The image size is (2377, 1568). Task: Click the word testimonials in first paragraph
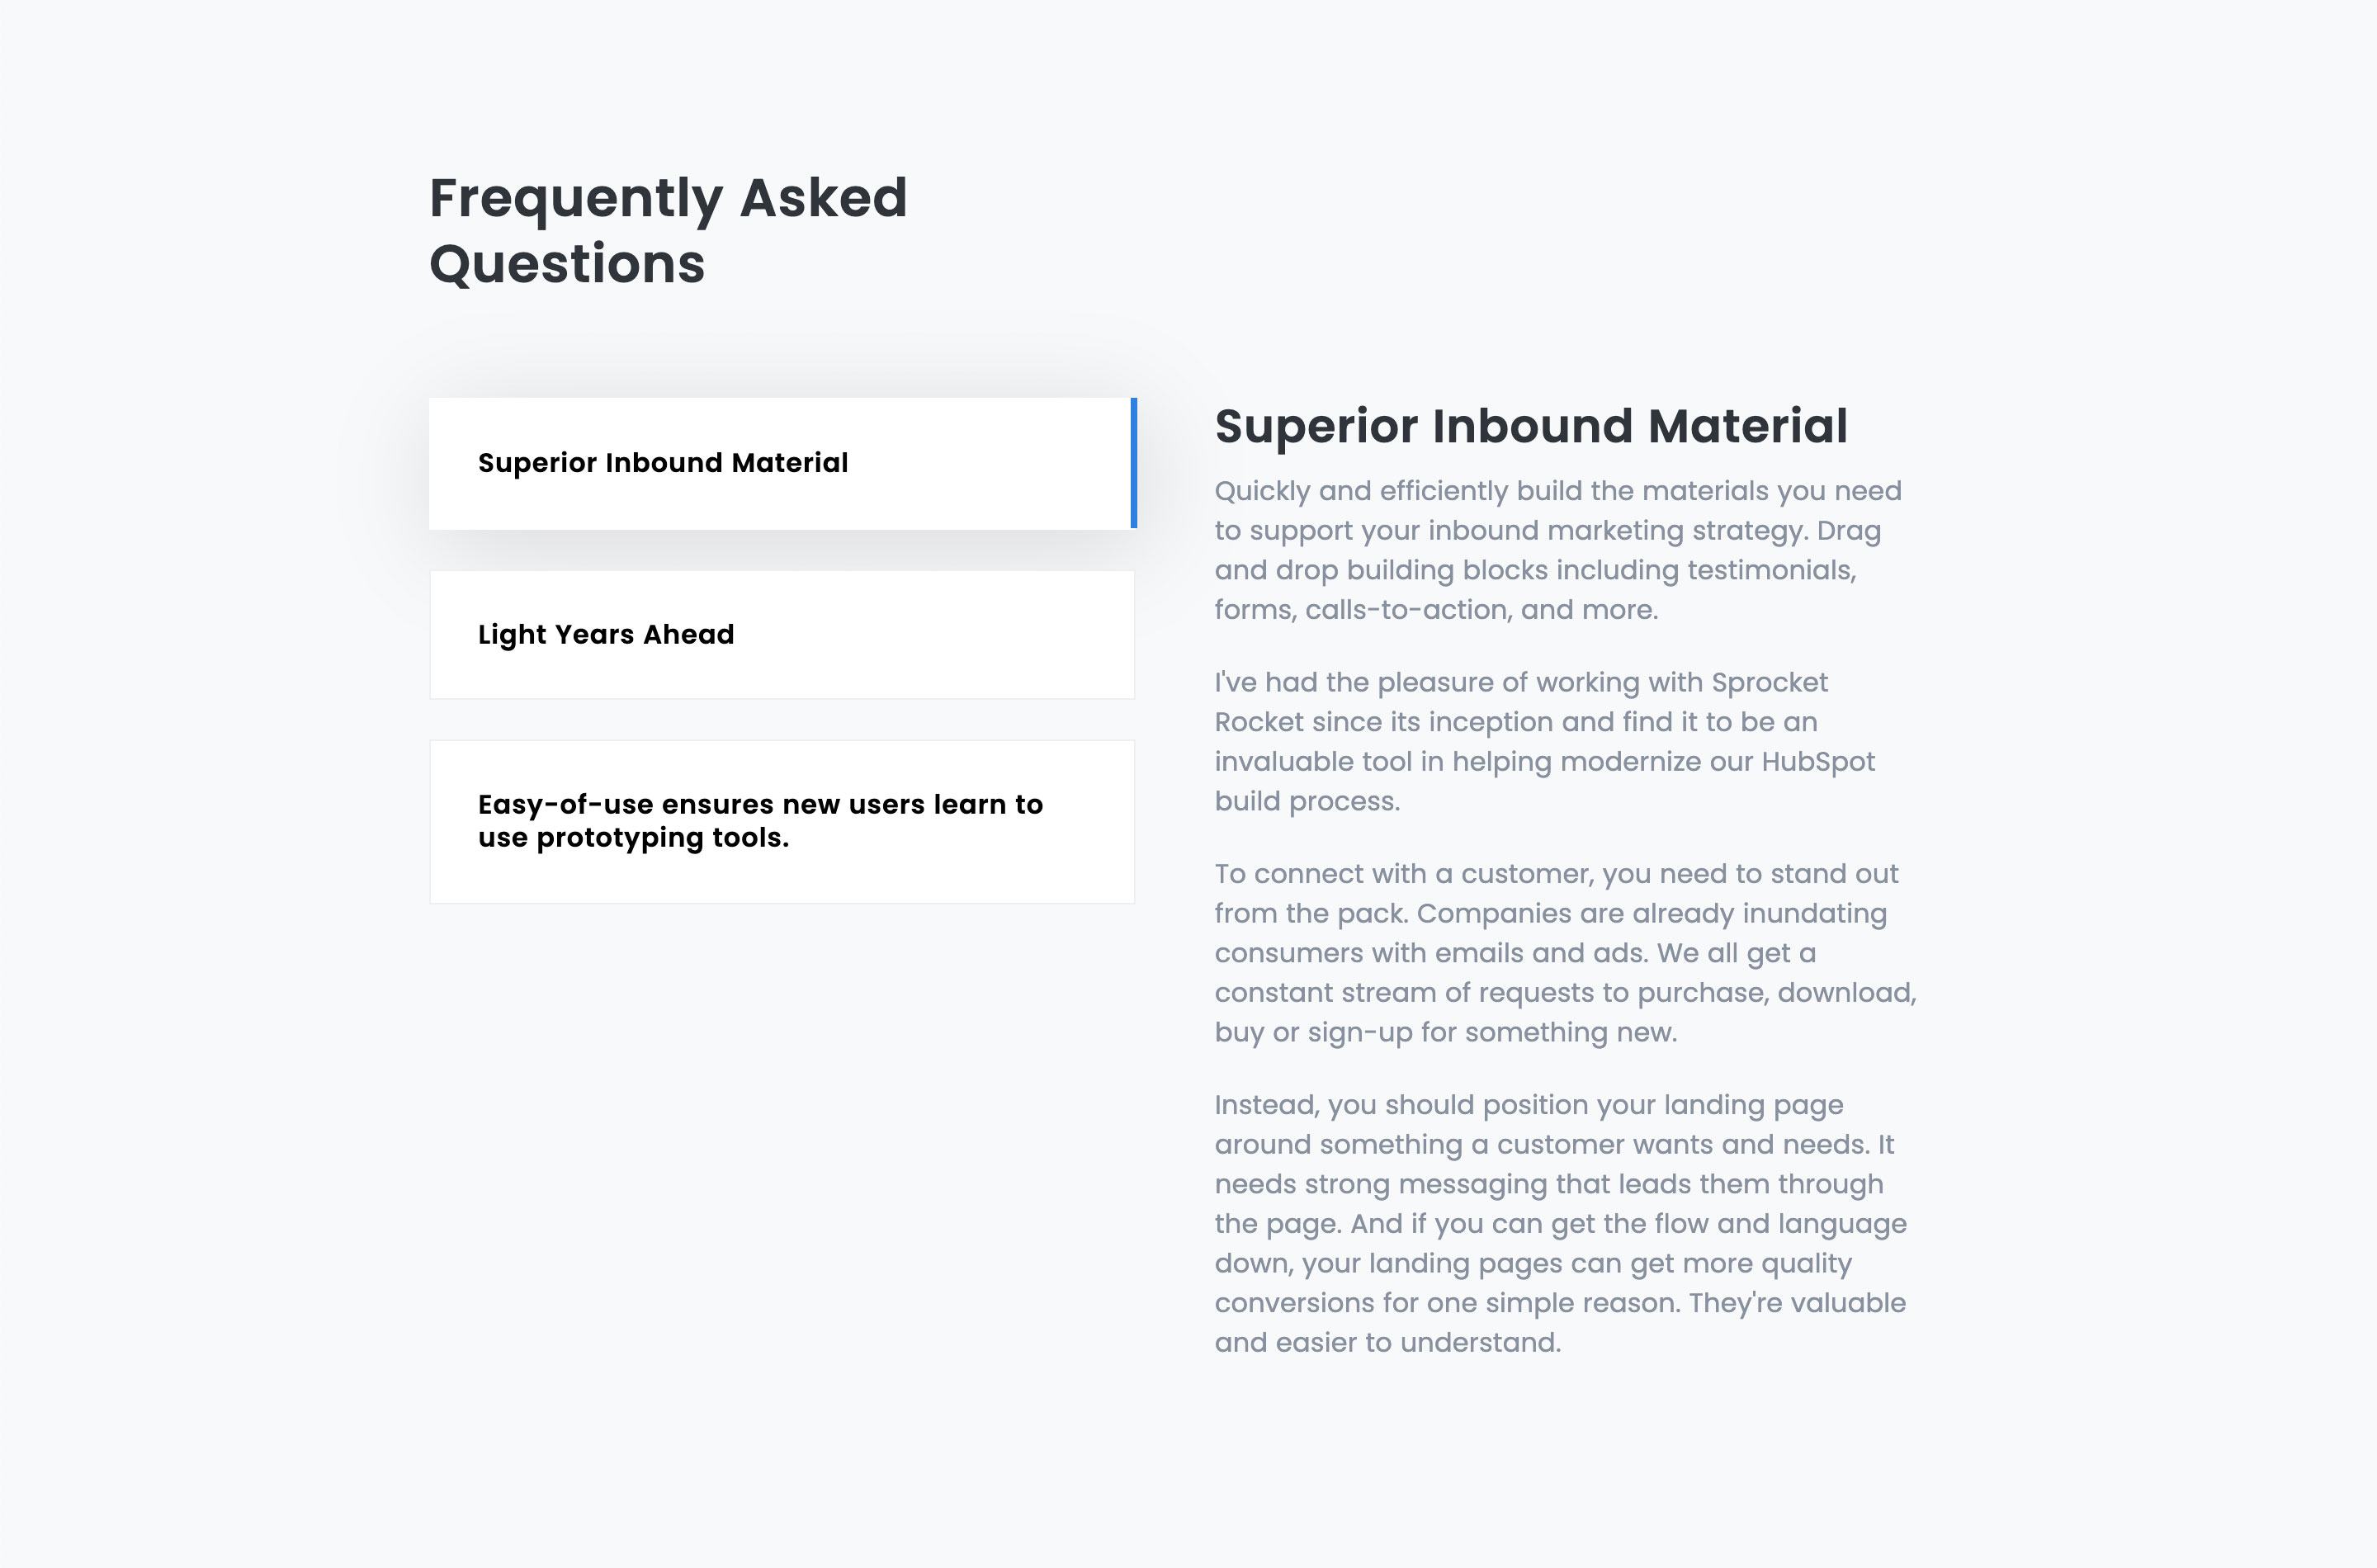coord(1770,570)
